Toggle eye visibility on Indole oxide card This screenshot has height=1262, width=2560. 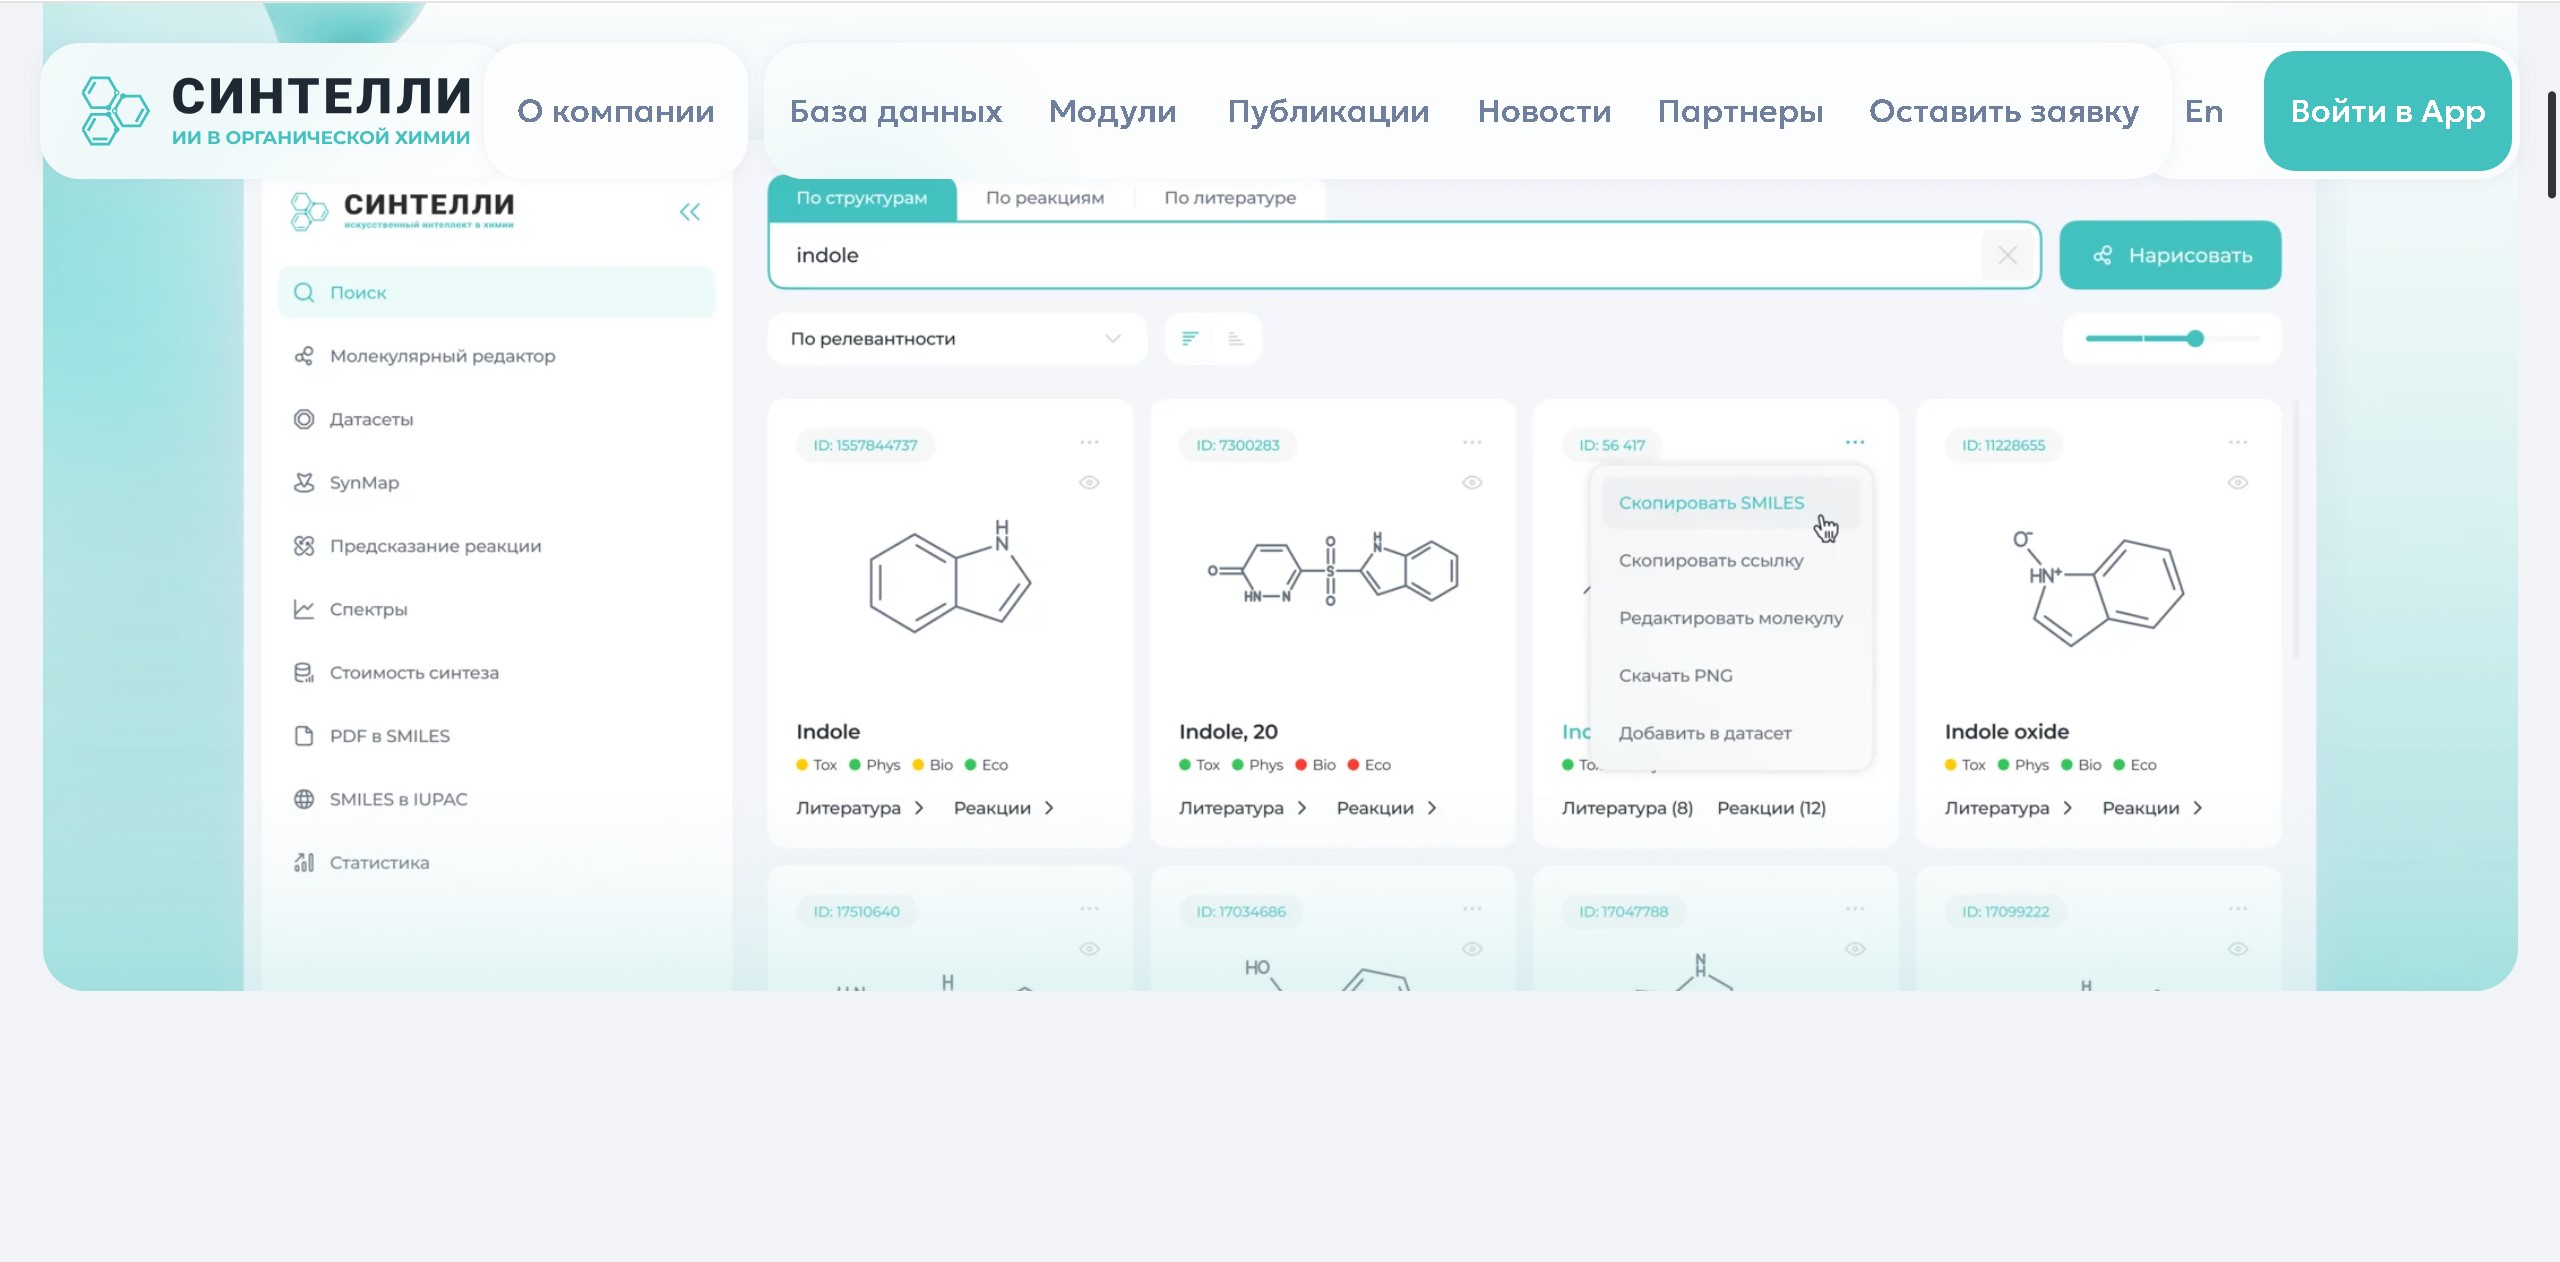point(2238,482)
